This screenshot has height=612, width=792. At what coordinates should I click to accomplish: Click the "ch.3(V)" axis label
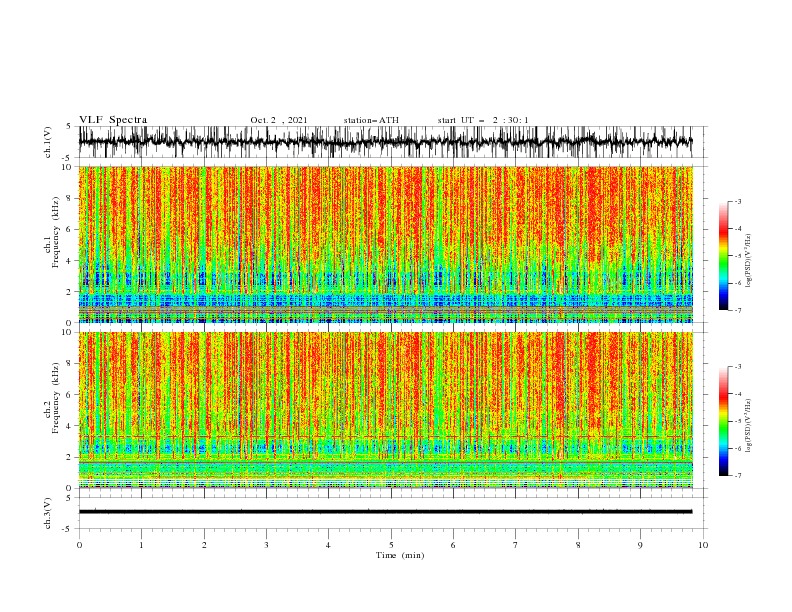(48, 513)
